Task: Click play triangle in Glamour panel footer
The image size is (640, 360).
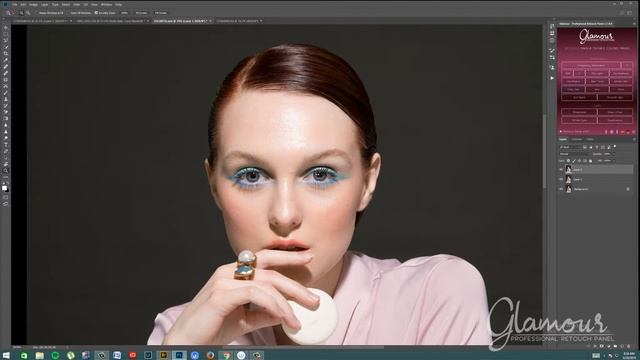Action: 561,132
